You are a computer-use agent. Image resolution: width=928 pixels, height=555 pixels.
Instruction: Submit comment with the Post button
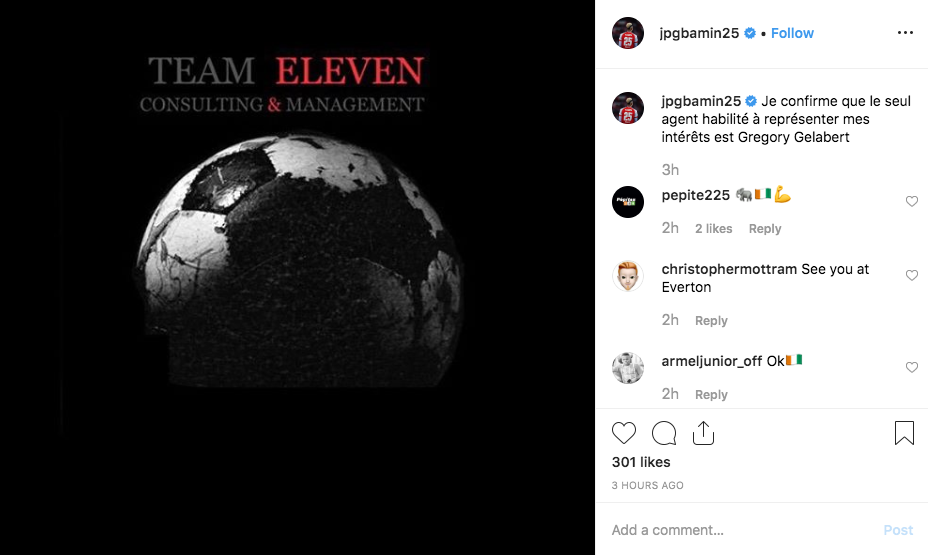(898, 530)
